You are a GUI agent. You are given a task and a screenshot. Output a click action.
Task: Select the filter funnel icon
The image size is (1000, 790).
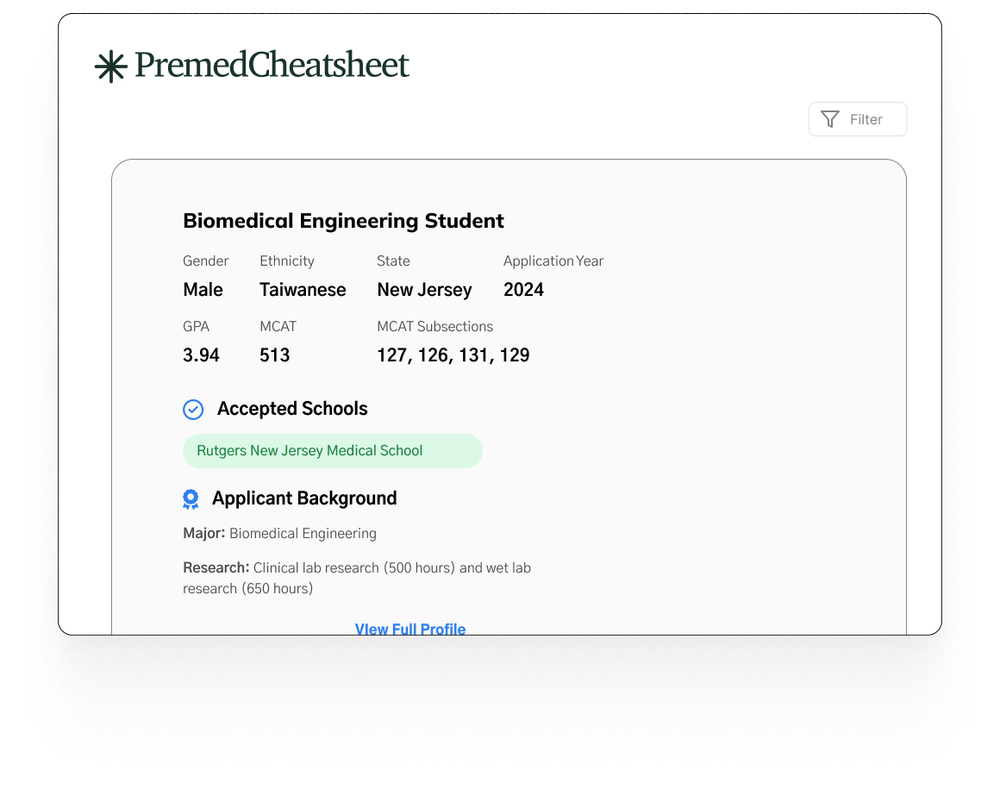[x=831, y=119]
